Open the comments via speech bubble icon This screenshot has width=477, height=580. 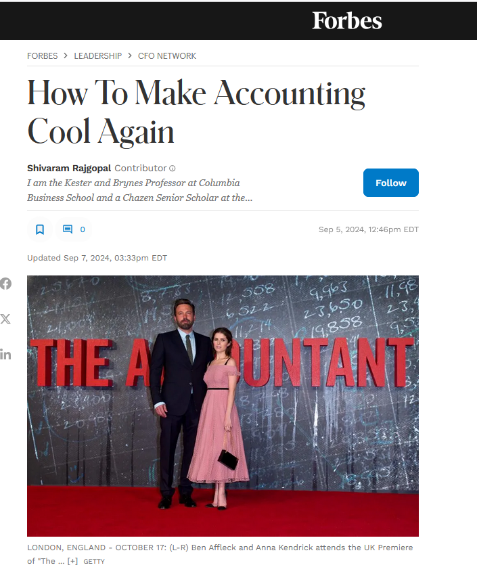click(67, 229)
